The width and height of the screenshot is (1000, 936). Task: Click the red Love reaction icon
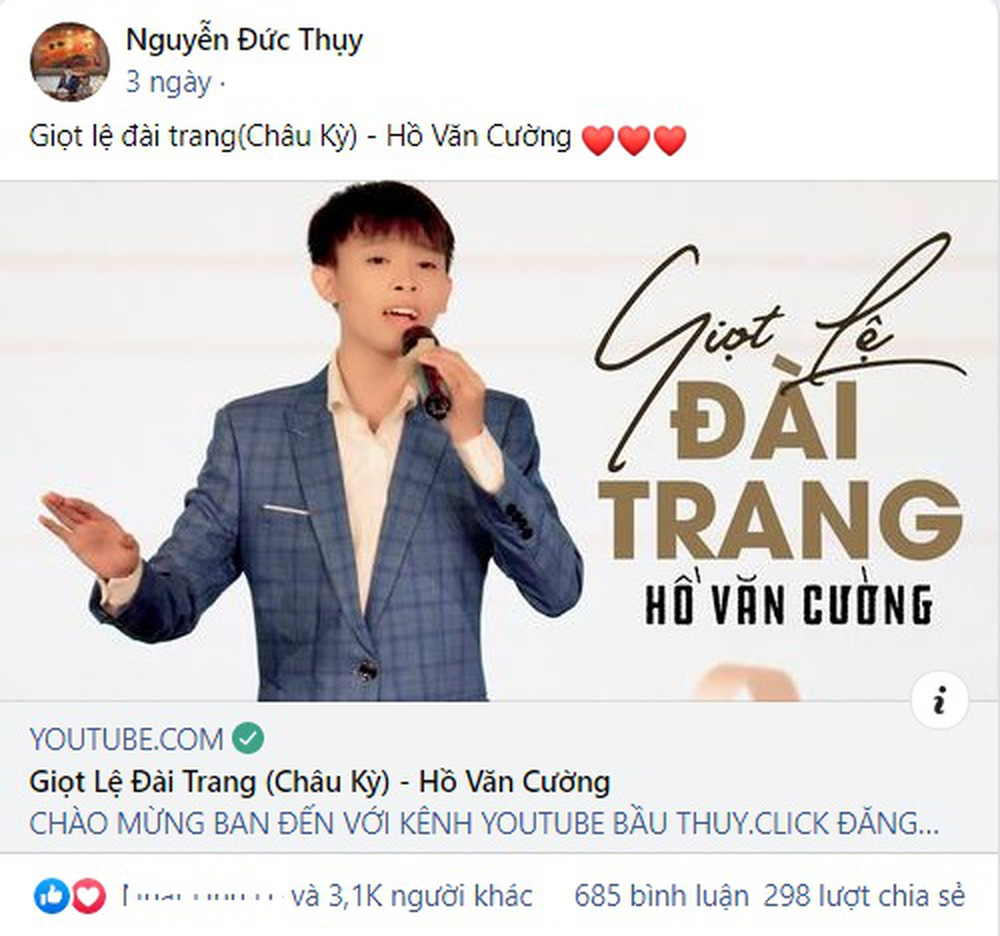[x=88, y=896]
